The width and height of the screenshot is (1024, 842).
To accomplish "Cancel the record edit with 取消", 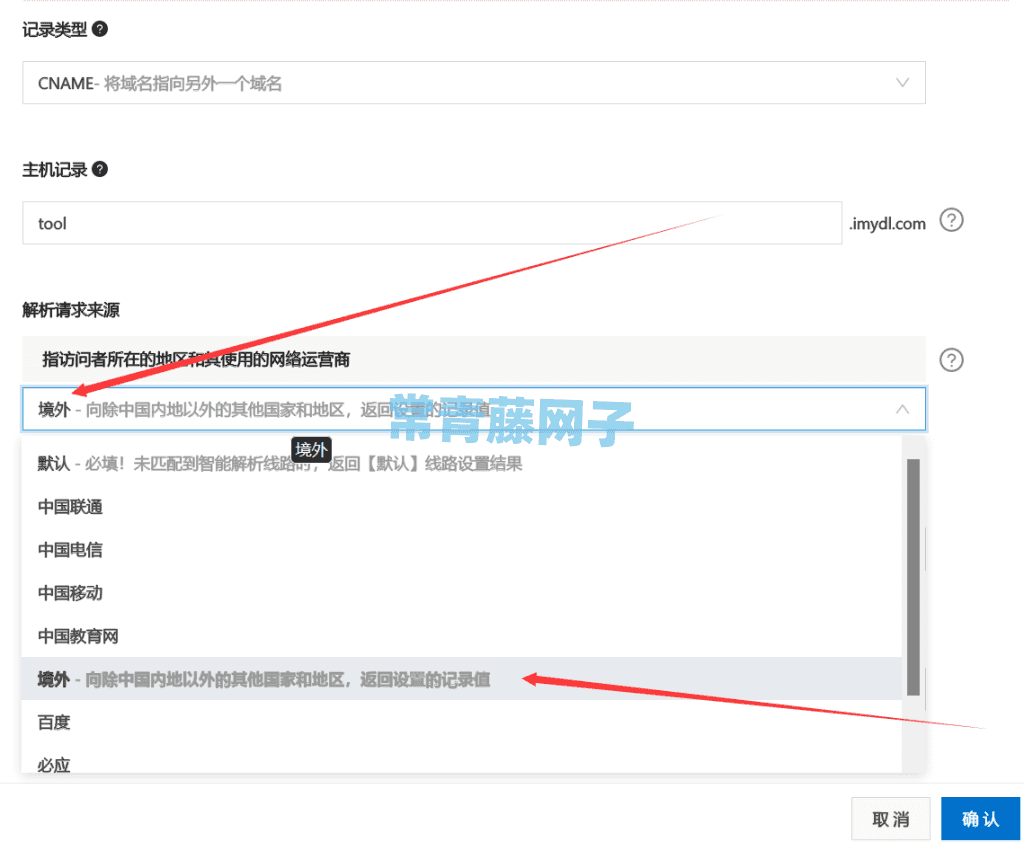I will point(890,818).
